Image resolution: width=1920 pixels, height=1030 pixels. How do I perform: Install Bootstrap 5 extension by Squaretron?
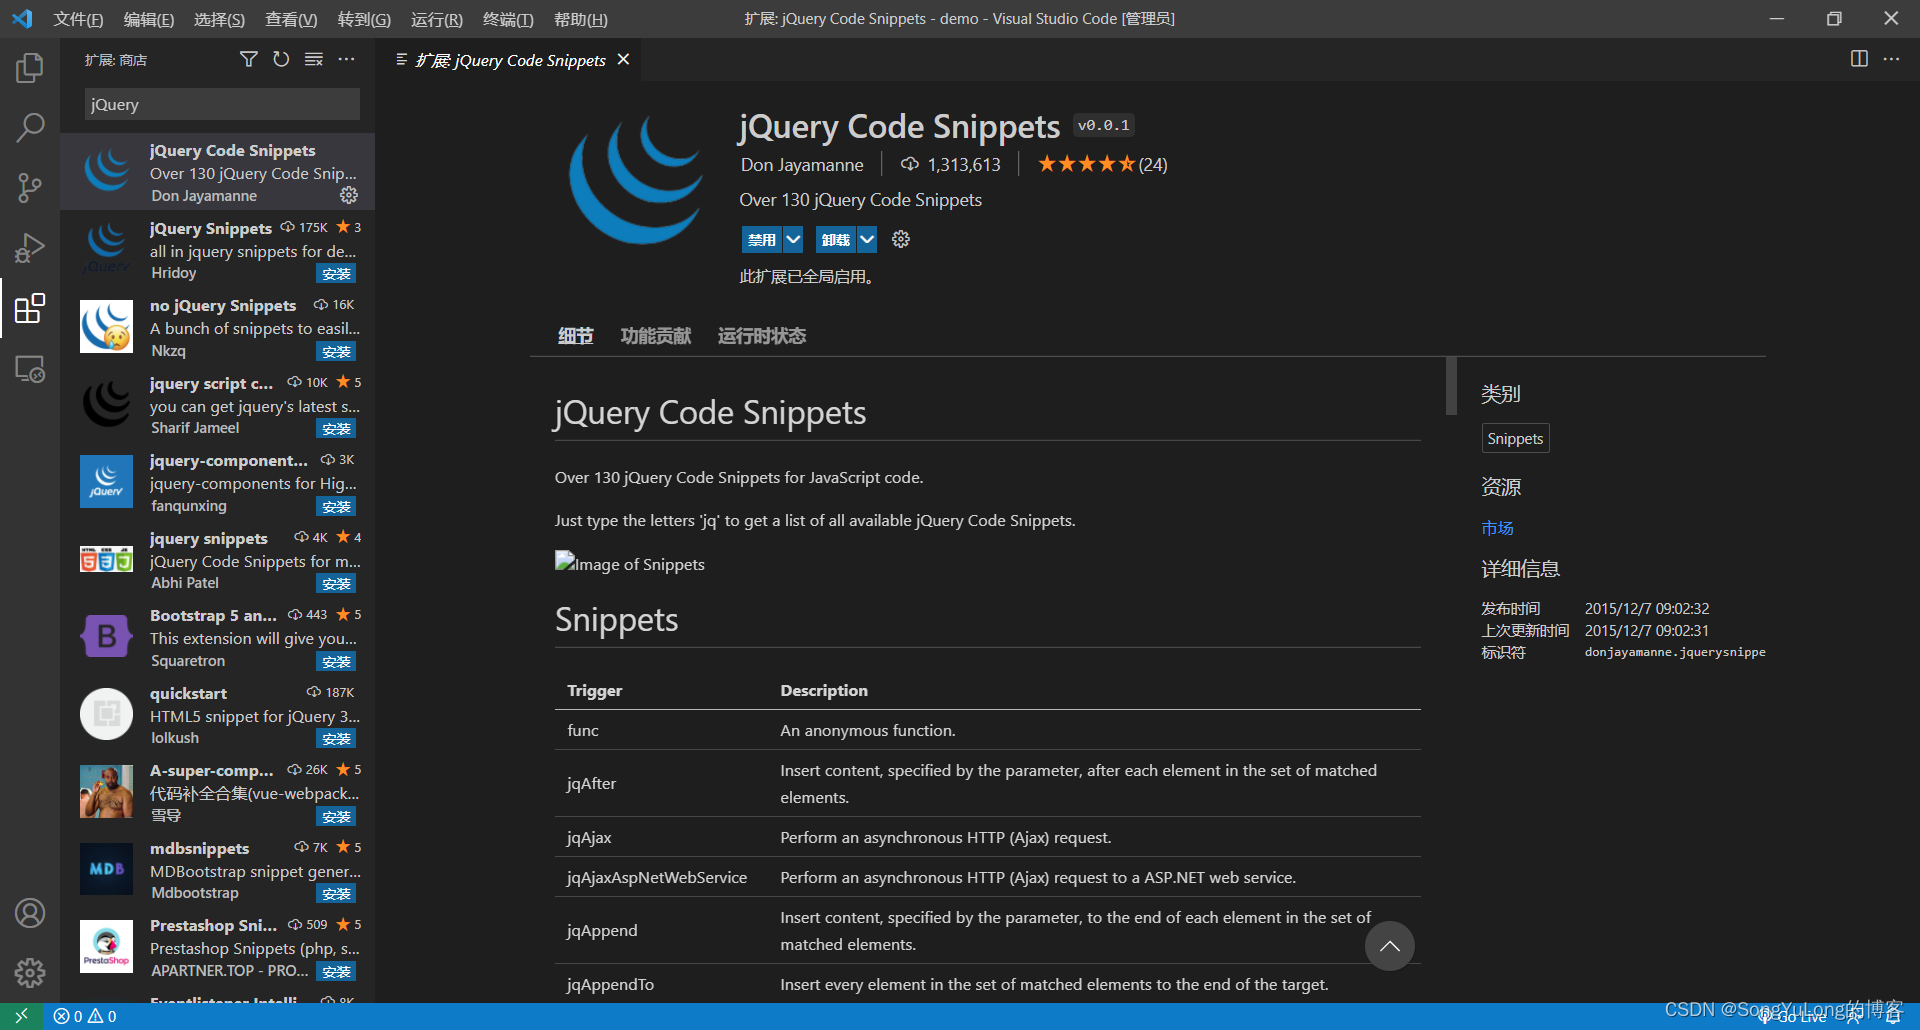click(x=337, y=662)
